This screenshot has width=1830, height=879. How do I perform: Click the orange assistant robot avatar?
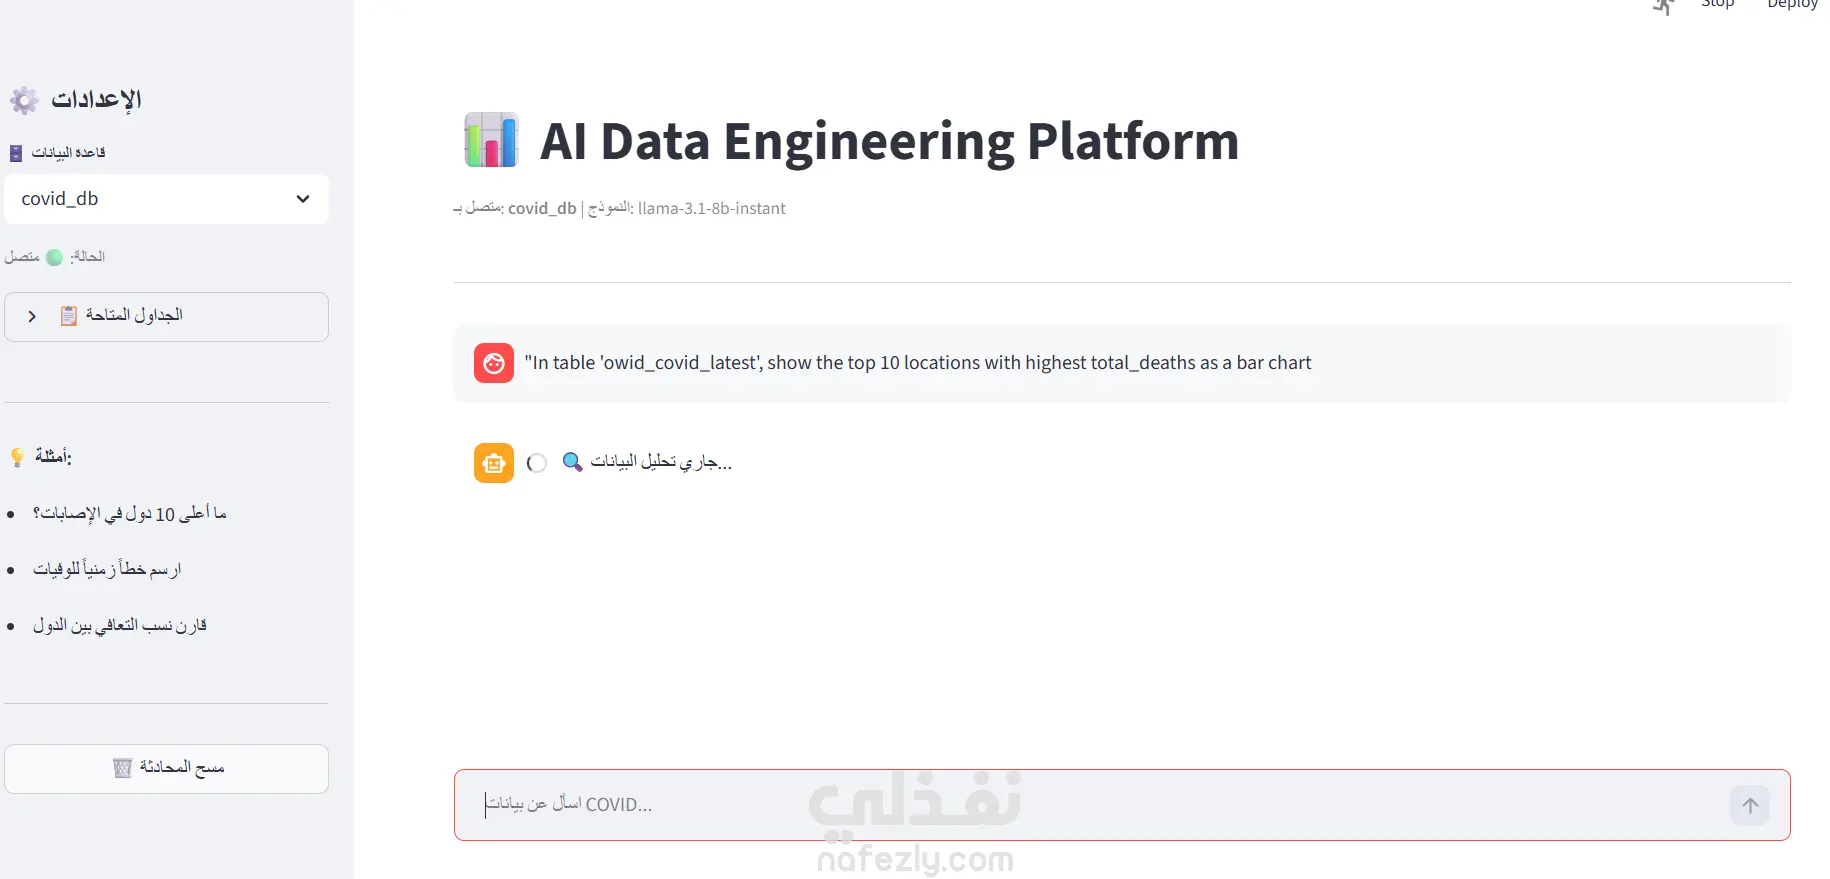(494, 463)
